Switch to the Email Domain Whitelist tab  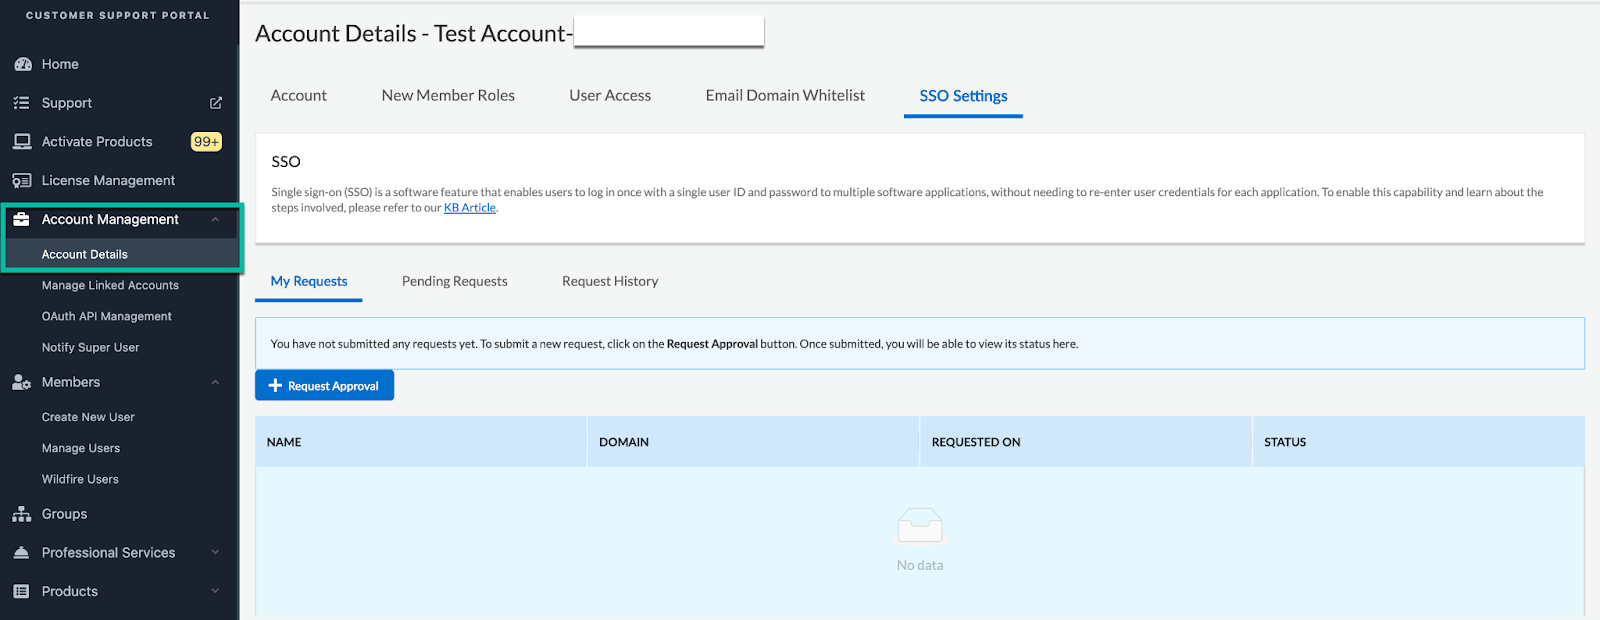[x=785, y=96]
